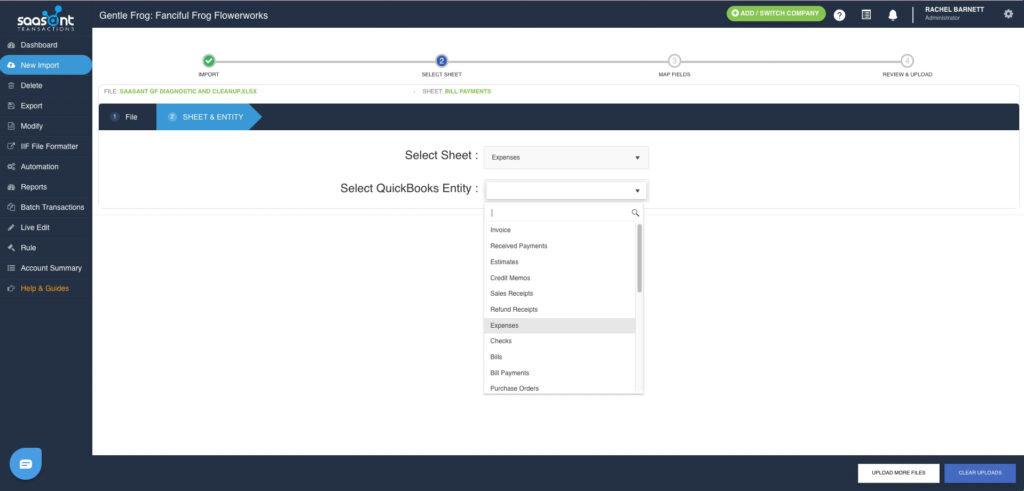Click the Delete trash icon

[x=10, y=86]
